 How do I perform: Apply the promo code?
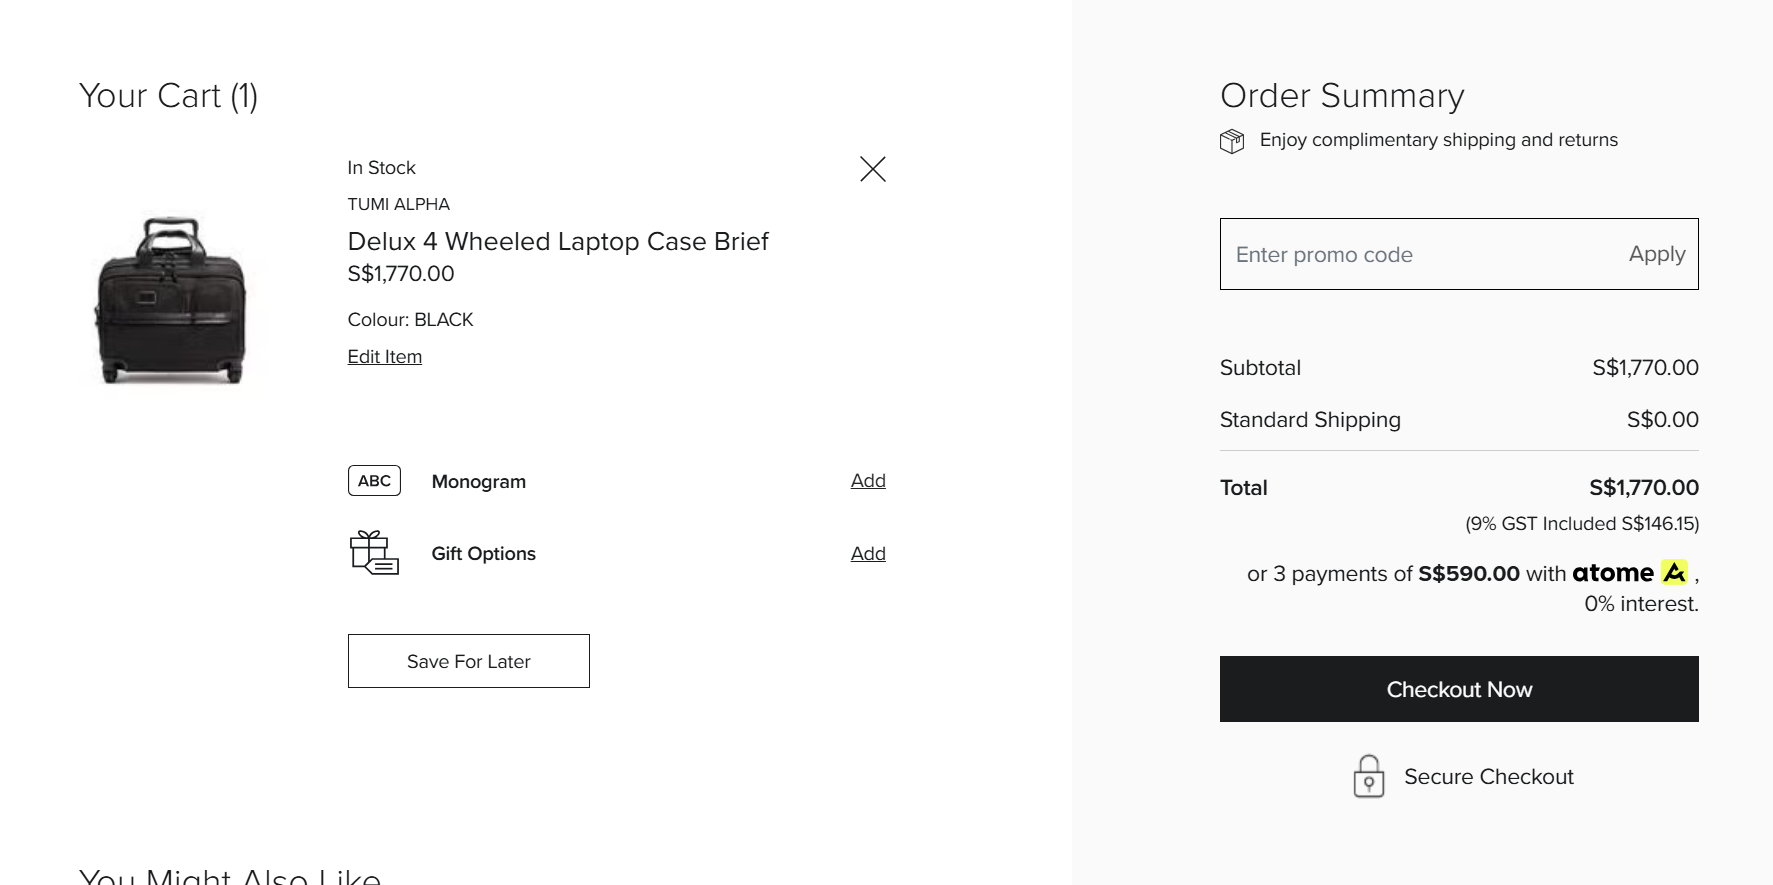(x=1656, y=254)
